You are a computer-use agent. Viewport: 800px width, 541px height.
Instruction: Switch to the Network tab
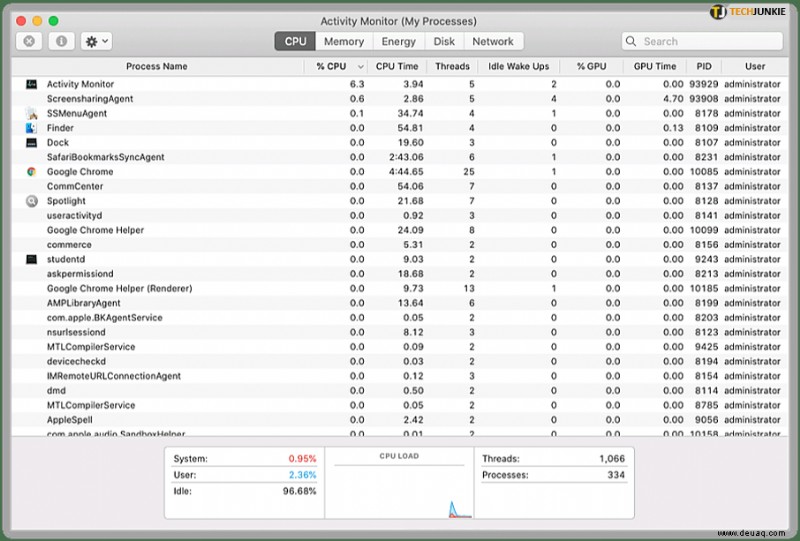493,41
